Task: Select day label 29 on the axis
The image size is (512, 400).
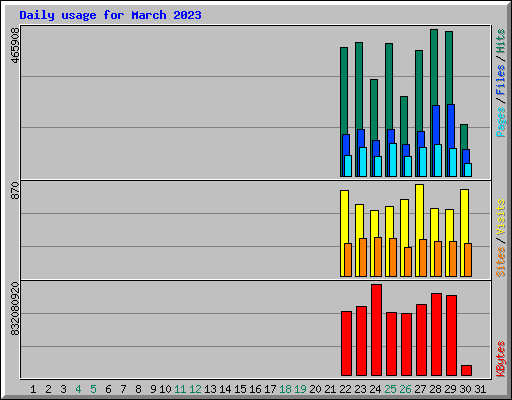Action: click(450, 389)
